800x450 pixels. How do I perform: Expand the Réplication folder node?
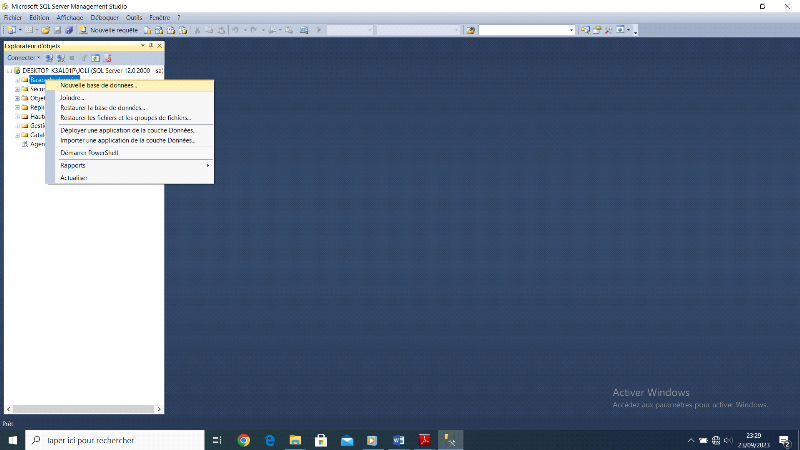click(17, 108)
